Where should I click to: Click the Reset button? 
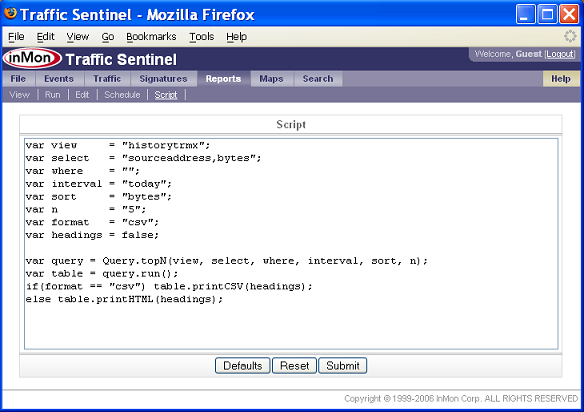pyautogui.click(x=294, y=365)
